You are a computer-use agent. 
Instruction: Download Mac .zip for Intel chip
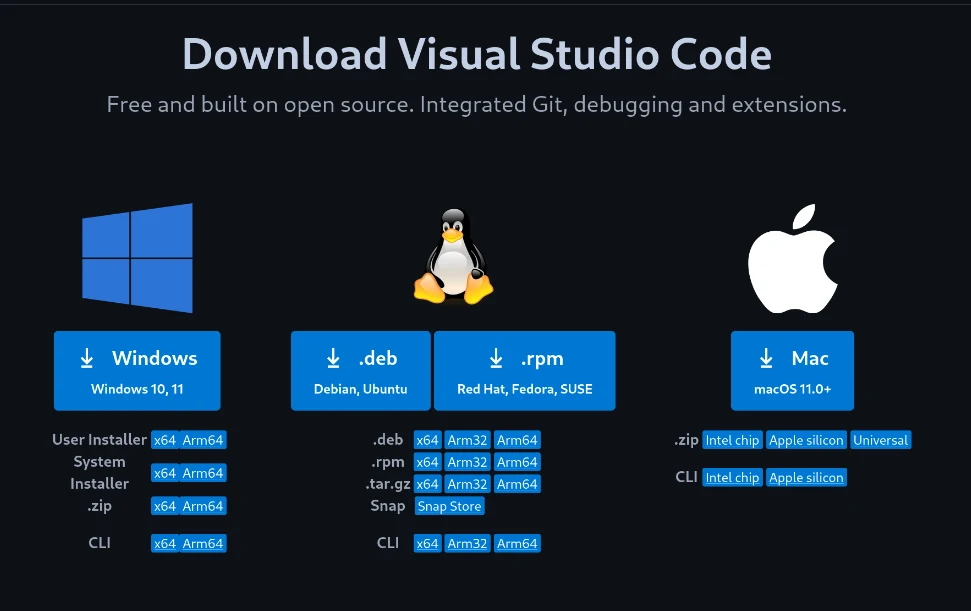tap(732, 440)
